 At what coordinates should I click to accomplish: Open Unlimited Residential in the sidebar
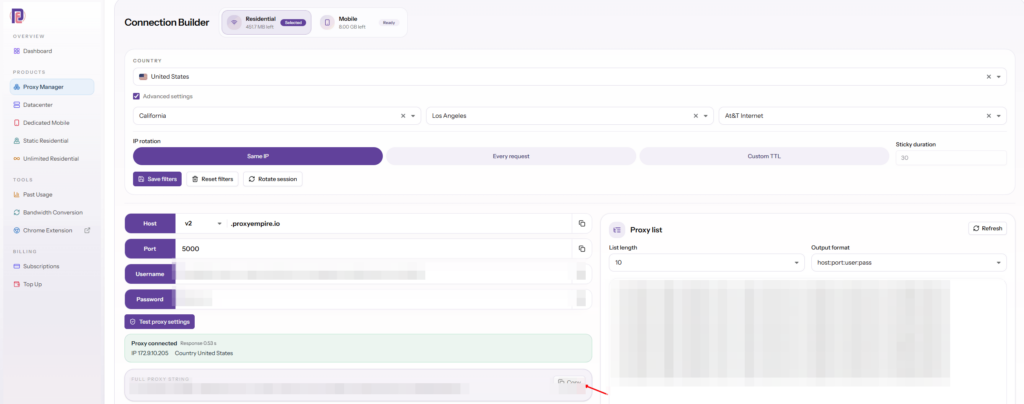[x=52, y=159]
